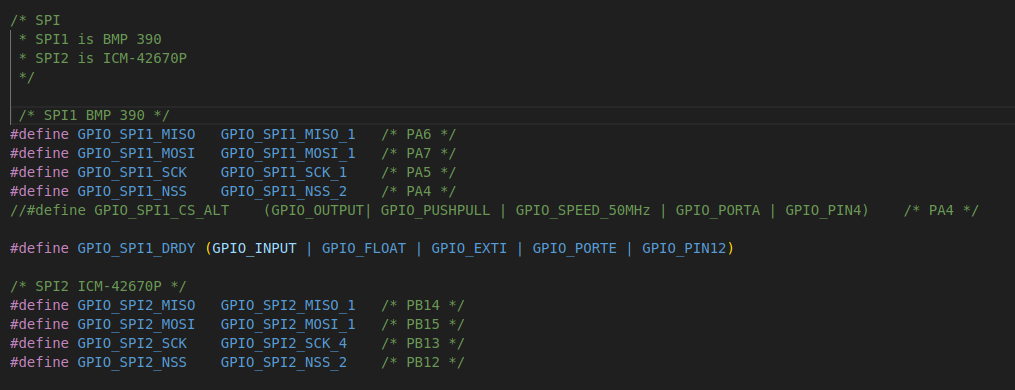Click GPIO_INPUT in the DRDY define

pos(254,248)
